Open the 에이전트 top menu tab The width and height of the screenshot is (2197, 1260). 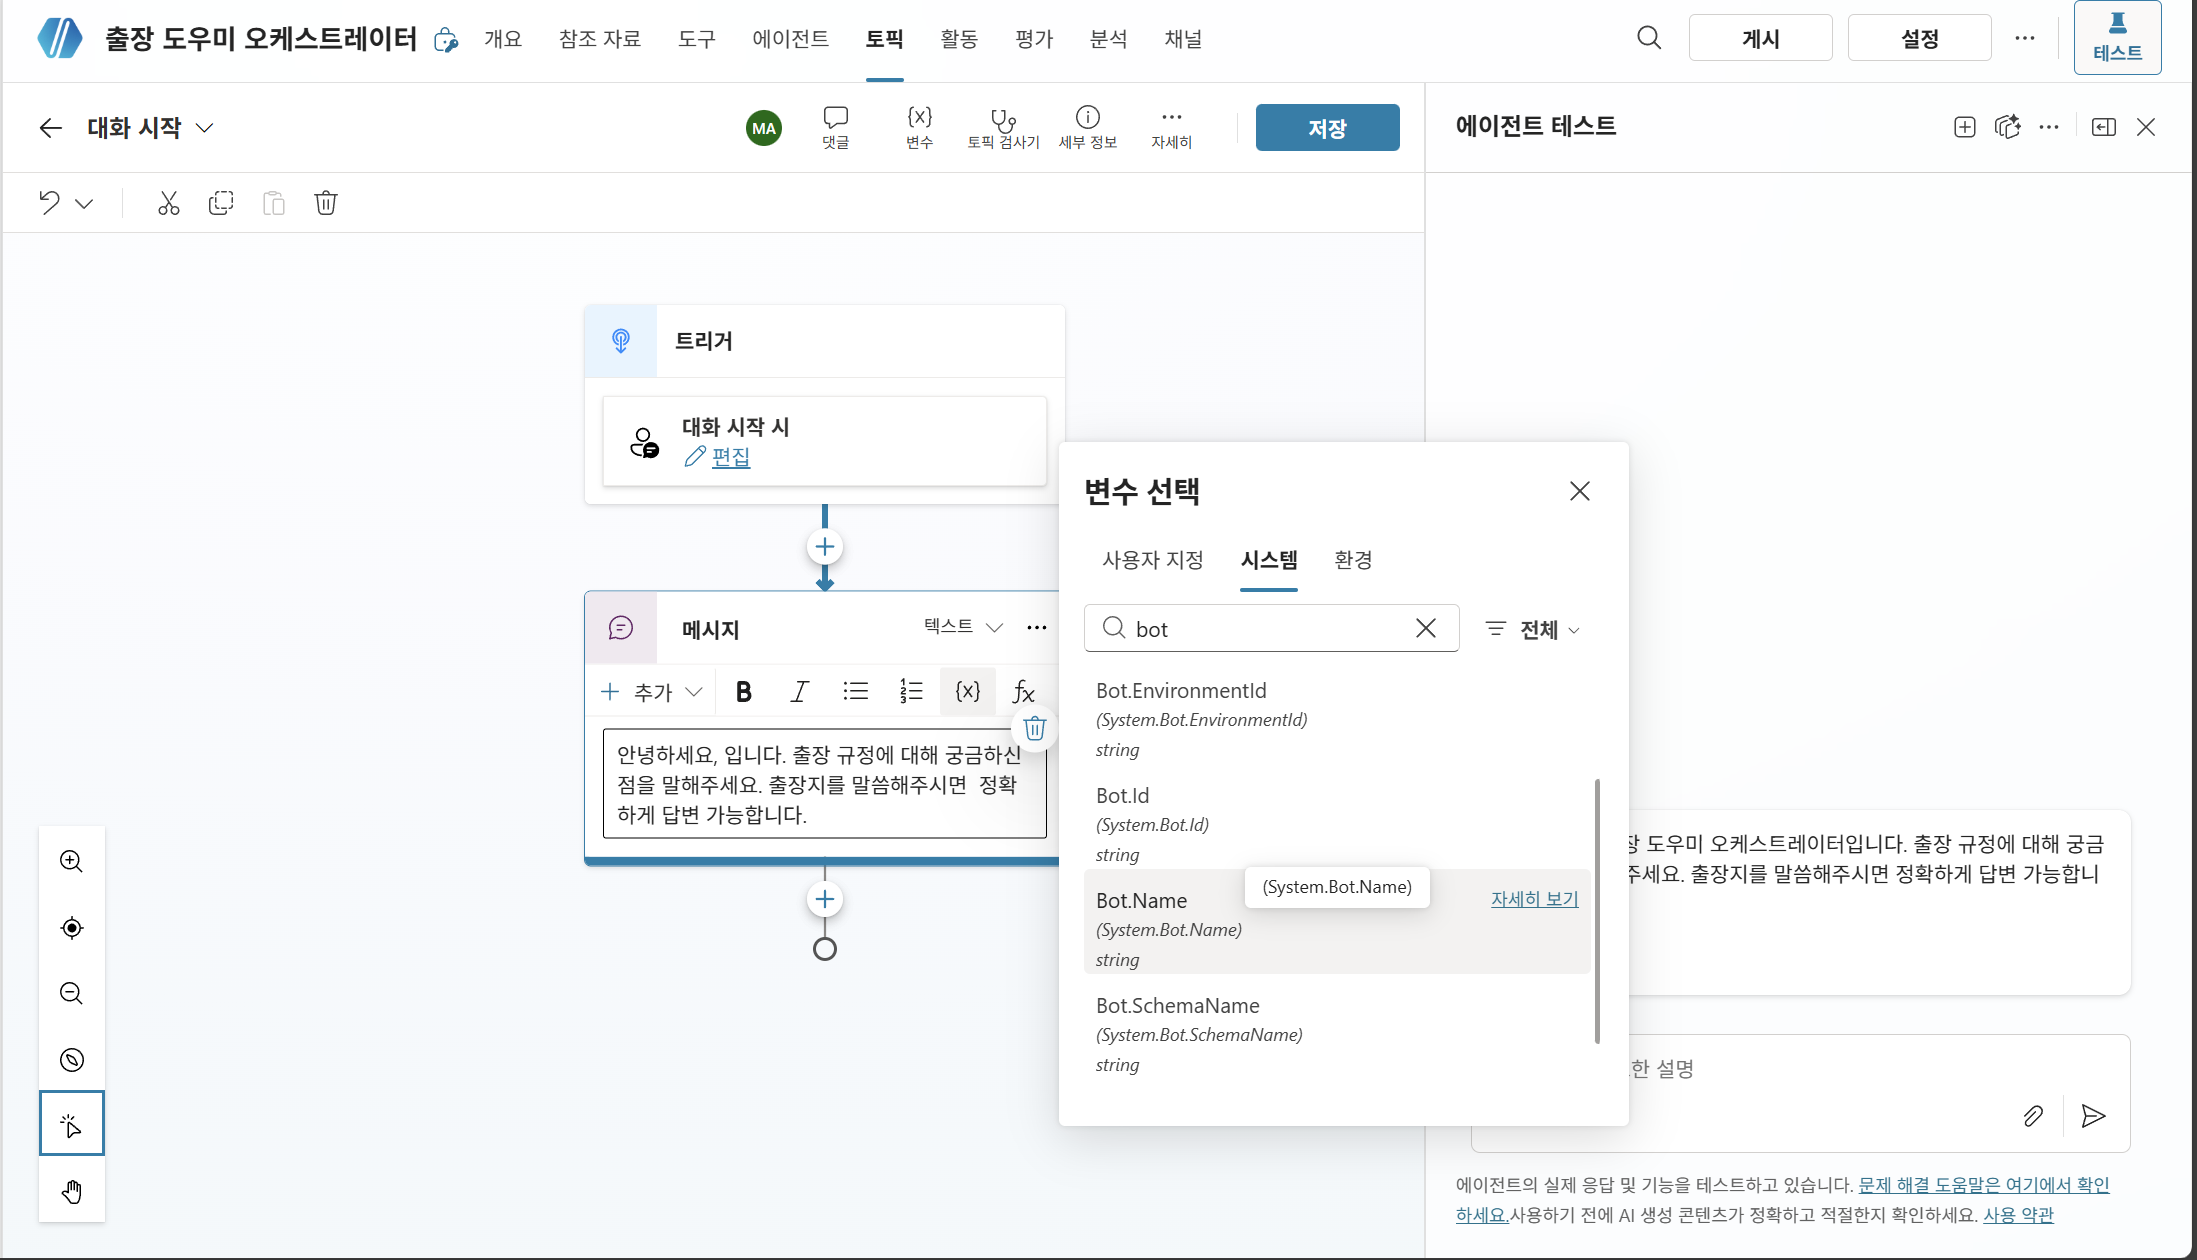pos(790,39)
